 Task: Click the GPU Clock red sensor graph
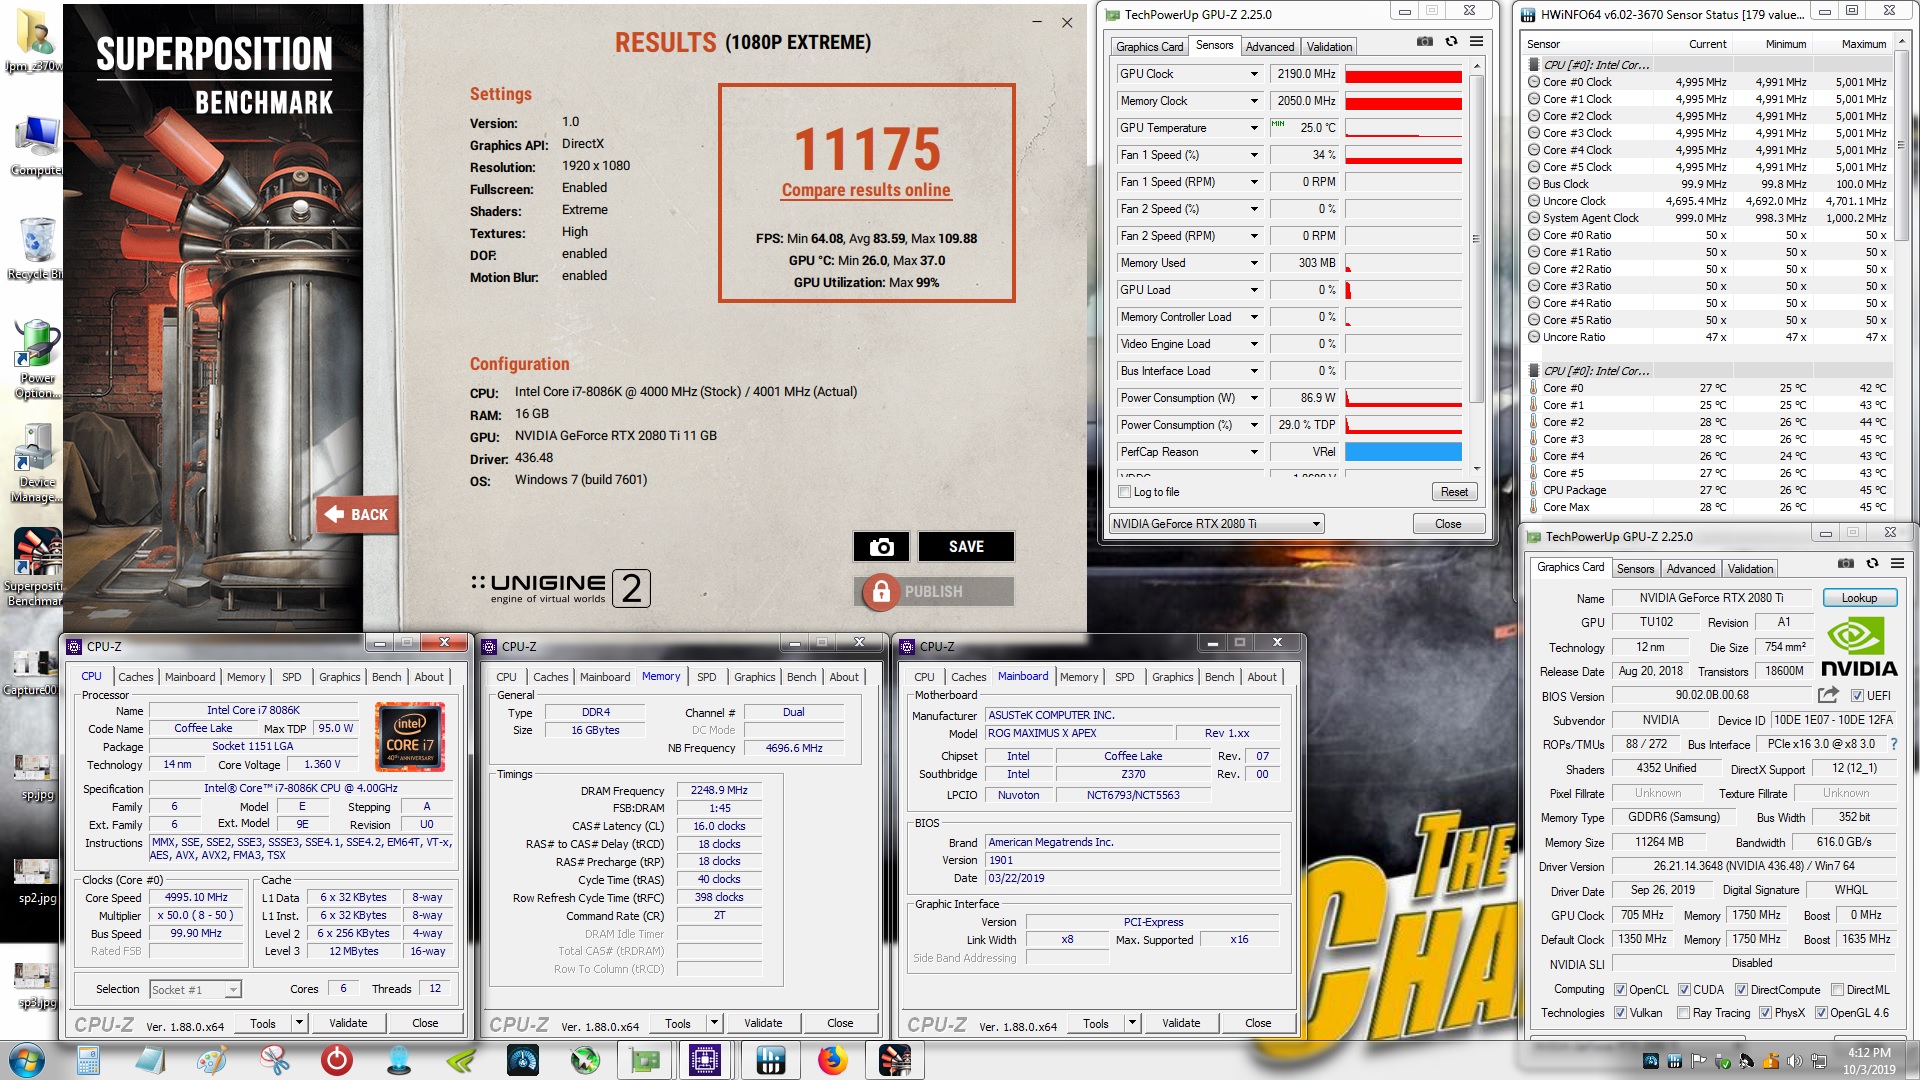coord(1403,74)
